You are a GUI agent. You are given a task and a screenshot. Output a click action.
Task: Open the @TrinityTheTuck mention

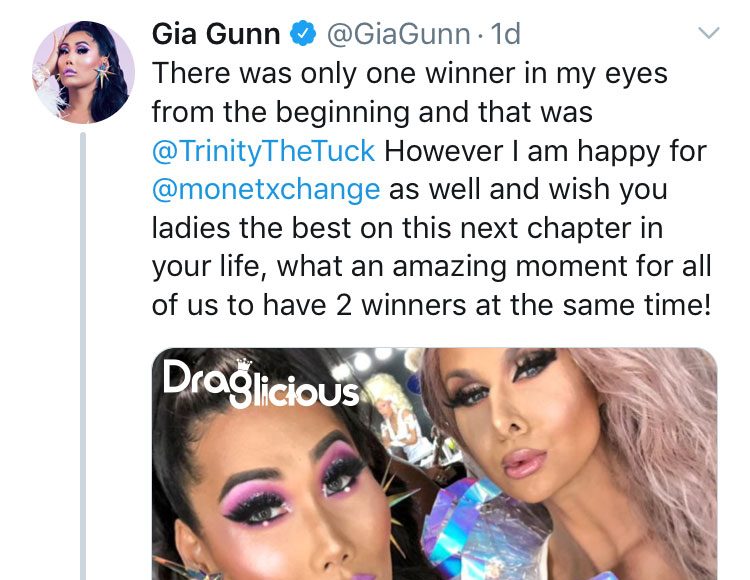tap(263, 151)
